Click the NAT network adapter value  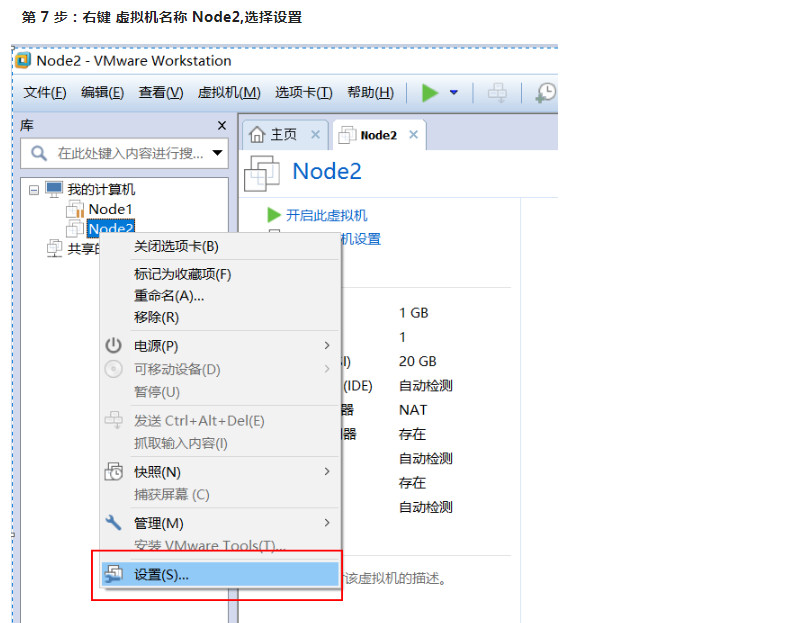(x=413, y=410)
